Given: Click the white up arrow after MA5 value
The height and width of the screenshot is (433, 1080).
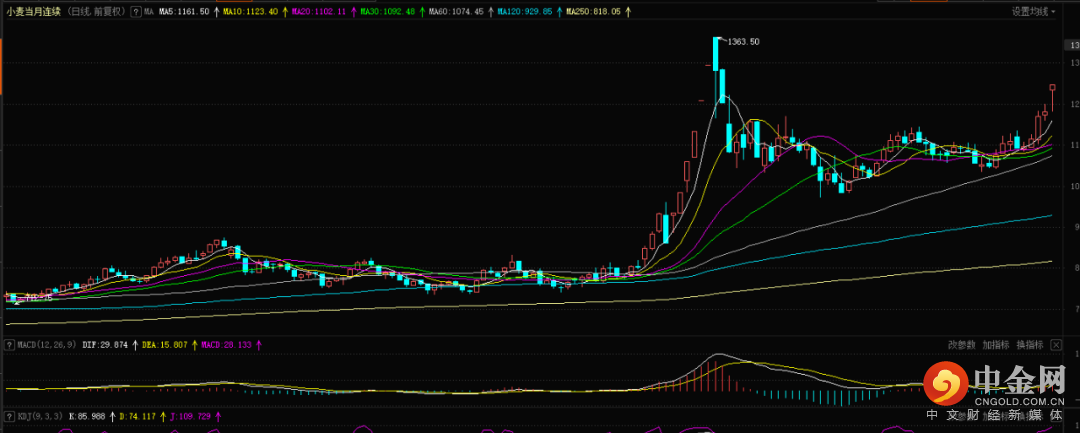Looking at the screenshot, I should 216,12.
